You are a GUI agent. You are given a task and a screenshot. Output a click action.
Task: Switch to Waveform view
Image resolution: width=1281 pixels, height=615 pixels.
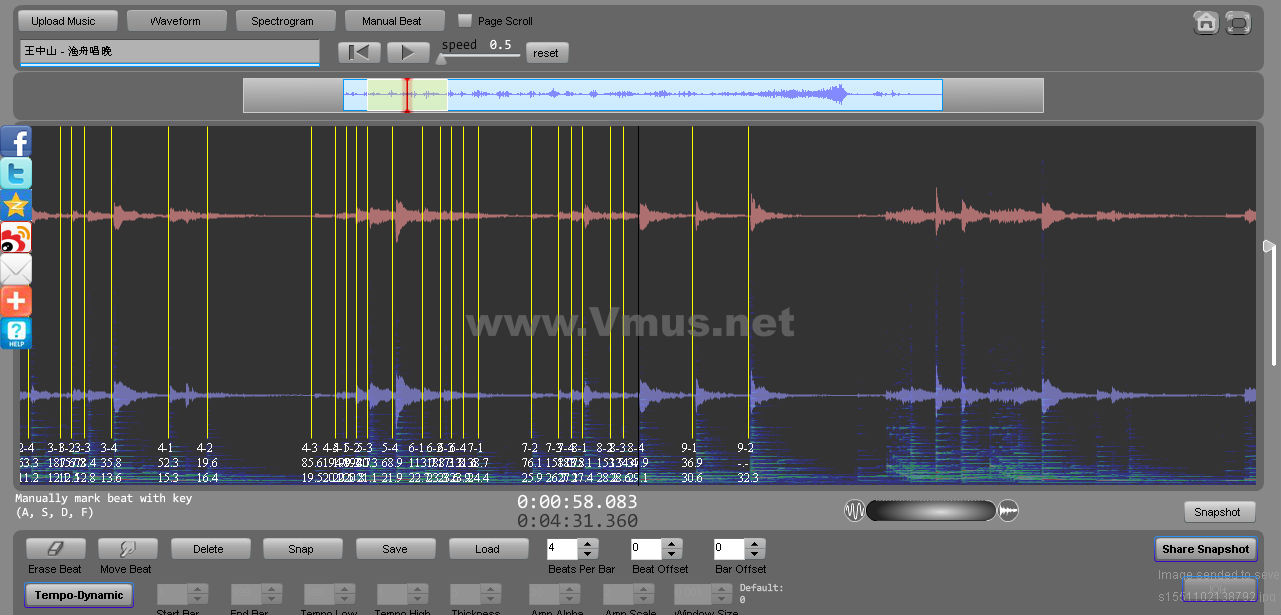175,21
